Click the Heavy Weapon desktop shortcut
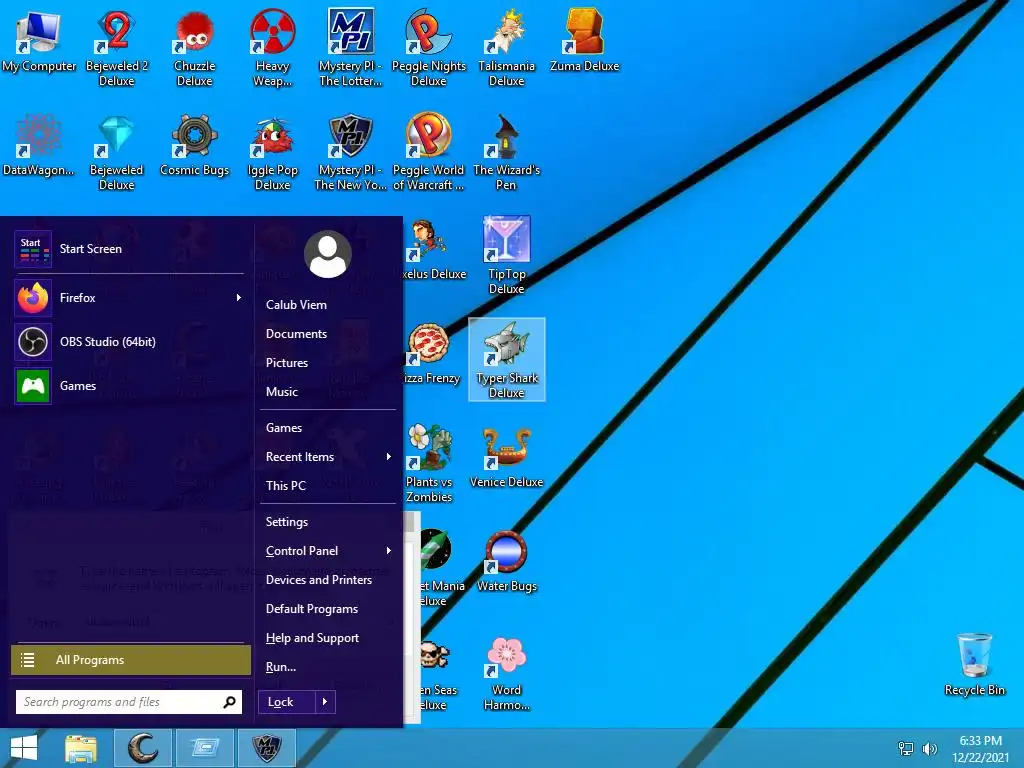Viewport: 1024px width, 768px height. click(272, 48)
